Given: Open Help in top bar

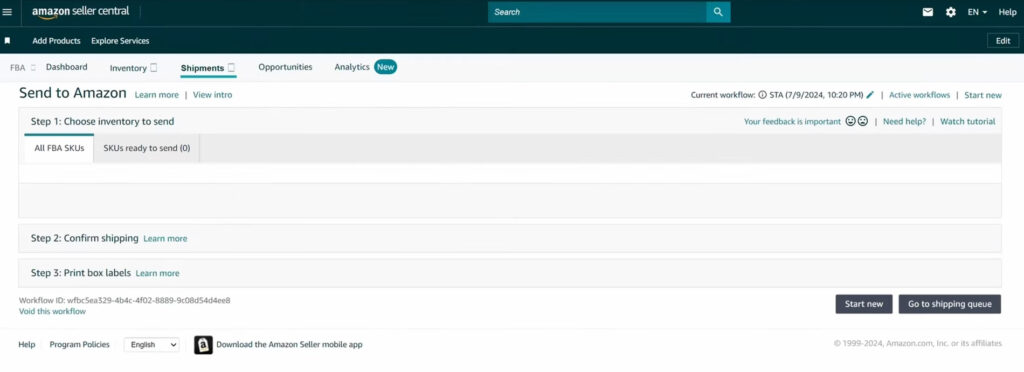Looking at the screenshot, I should pyautogui.click(x=1008, y=12).
